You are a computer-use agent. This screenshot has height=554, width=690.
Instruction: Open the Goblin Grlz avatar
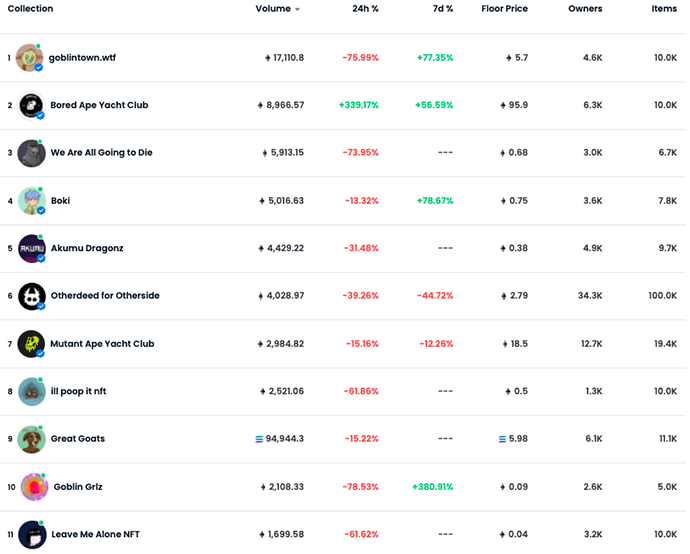(34, 487)
